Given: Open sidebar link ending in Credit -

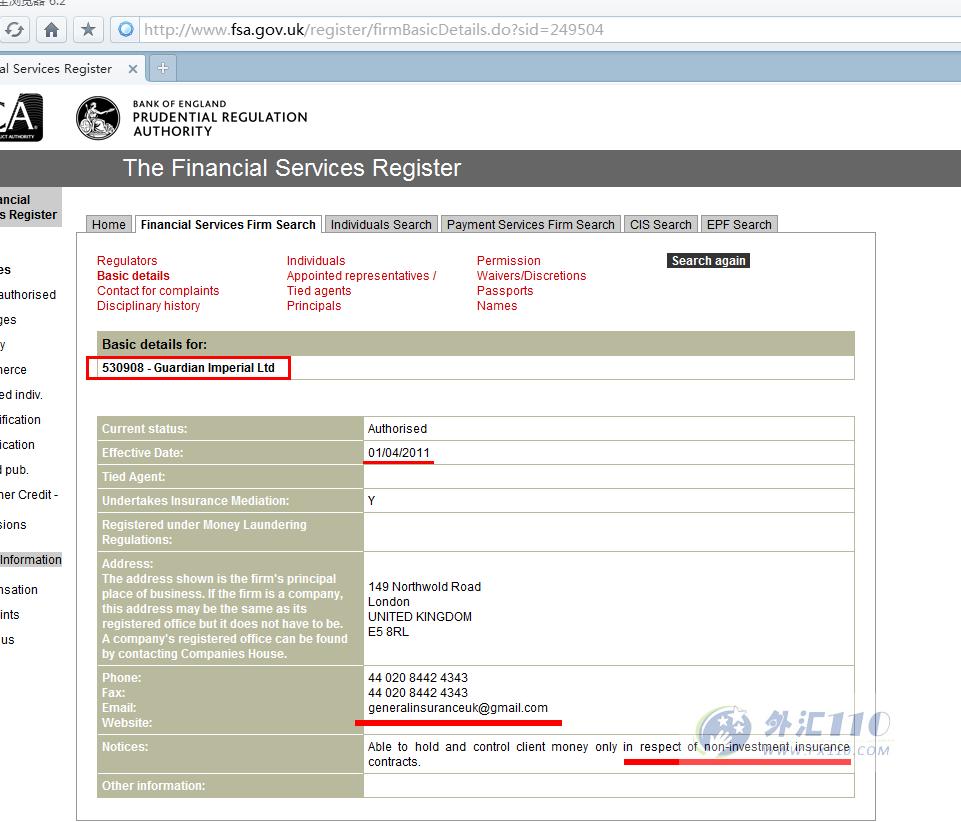Looking at the screenshot, I should coord(29,495).
